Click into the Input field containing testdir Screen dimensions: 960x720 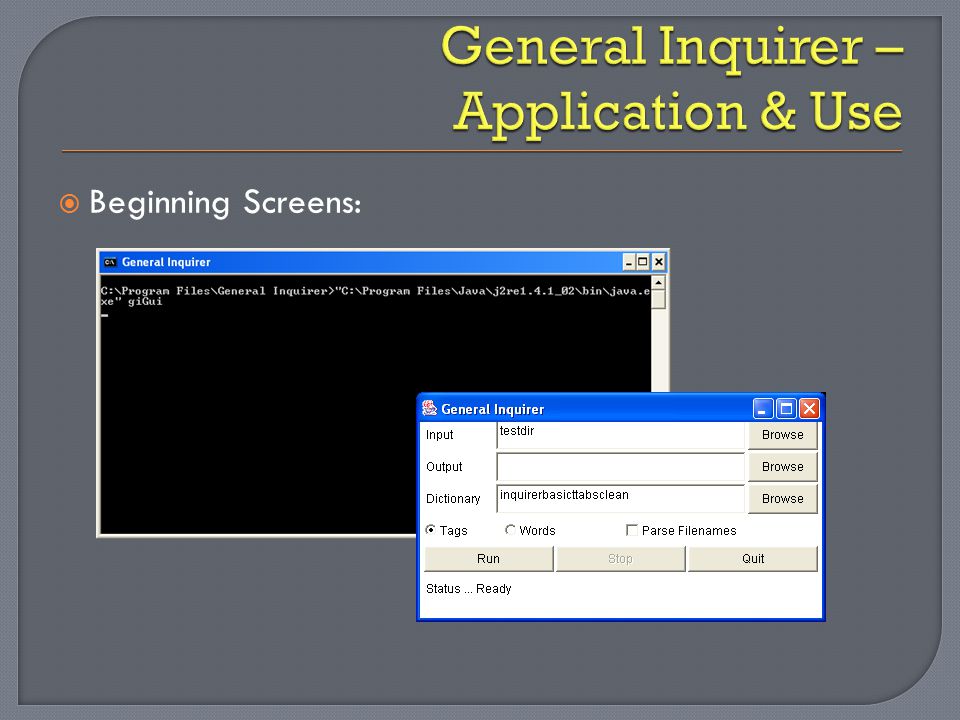(x=621, y=435)
